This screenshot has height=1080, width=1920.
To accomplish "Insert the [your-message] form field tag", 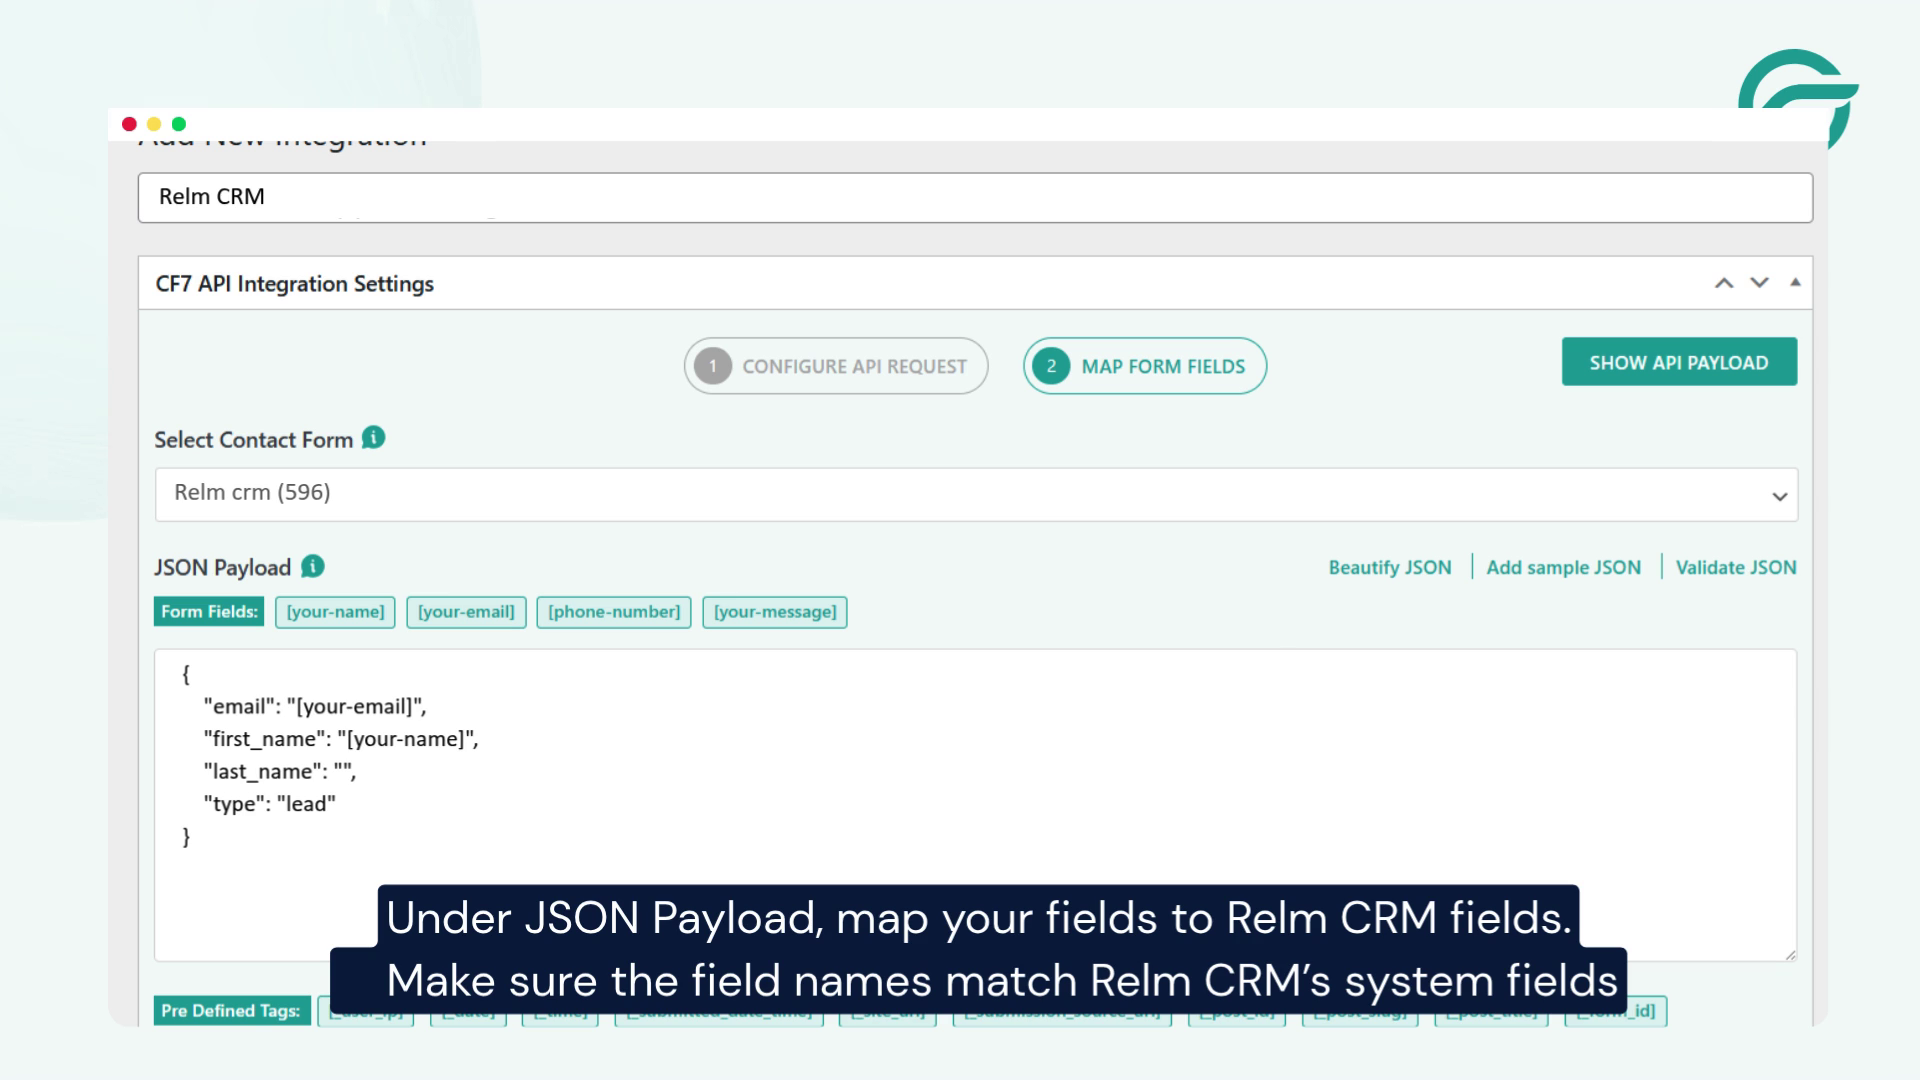I will [x=775, y=612].
